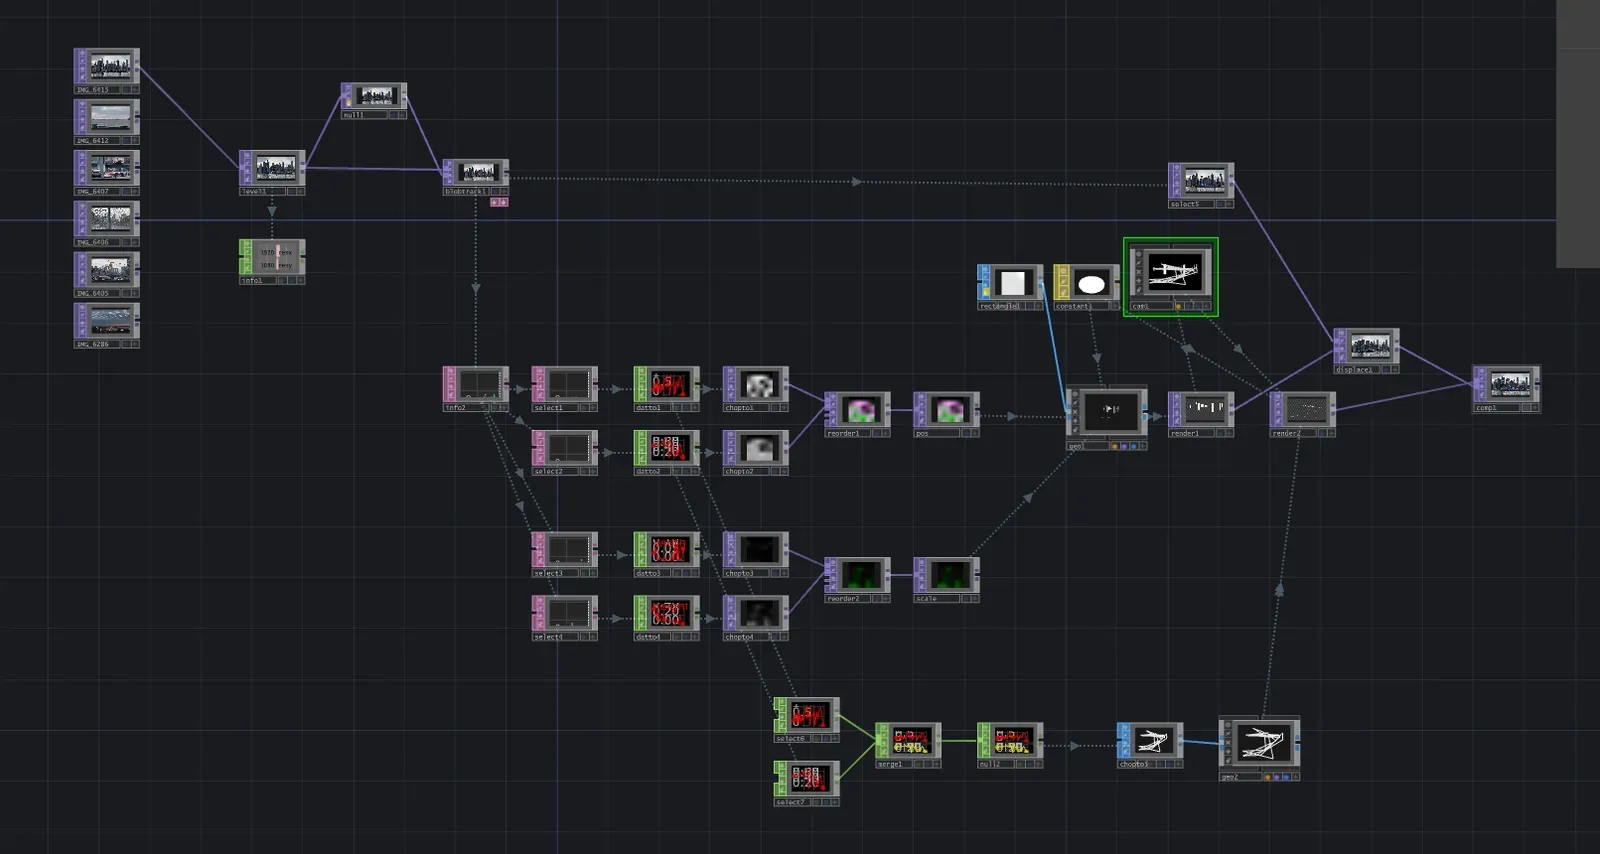Screen dimensions: 1600x854
Task: Toggle the blue display flag on geo2
Action: (x=1285, y=776)
